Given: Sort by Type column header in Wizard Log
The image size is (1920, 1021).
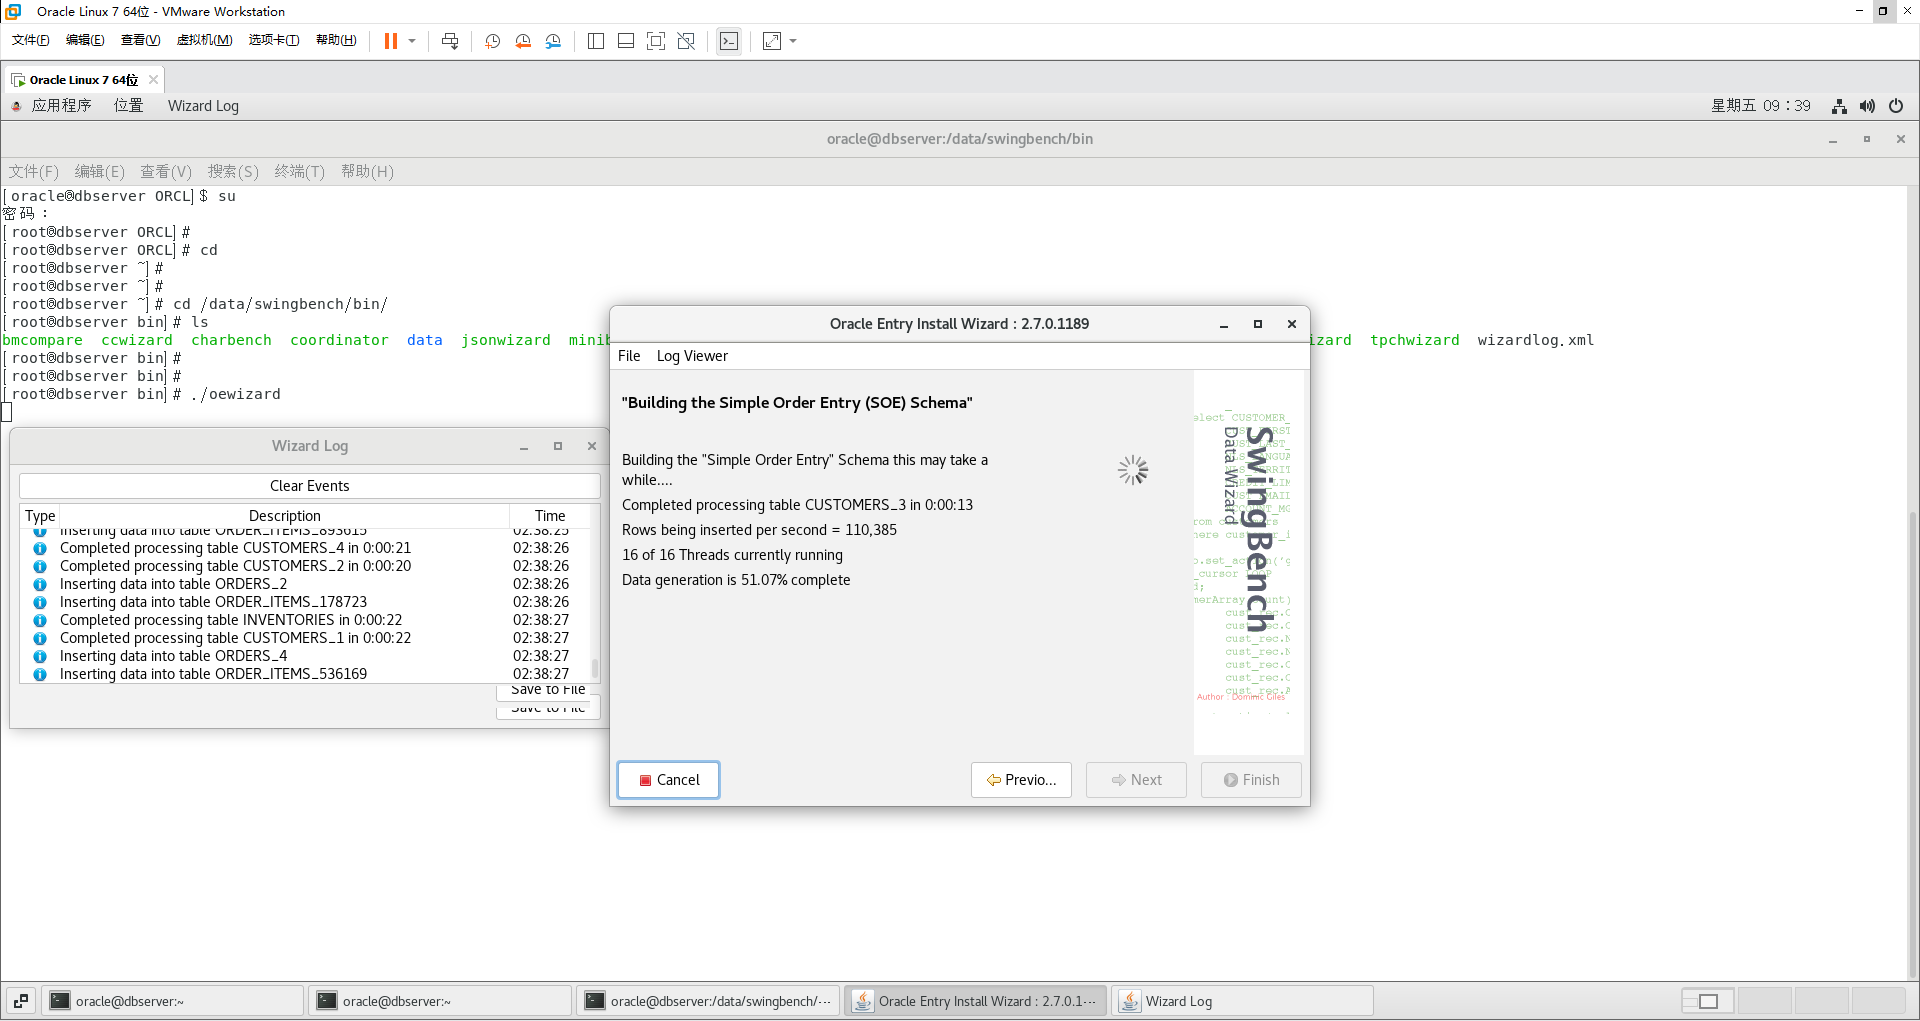Looking at the screenshot, I should point(40,516).
